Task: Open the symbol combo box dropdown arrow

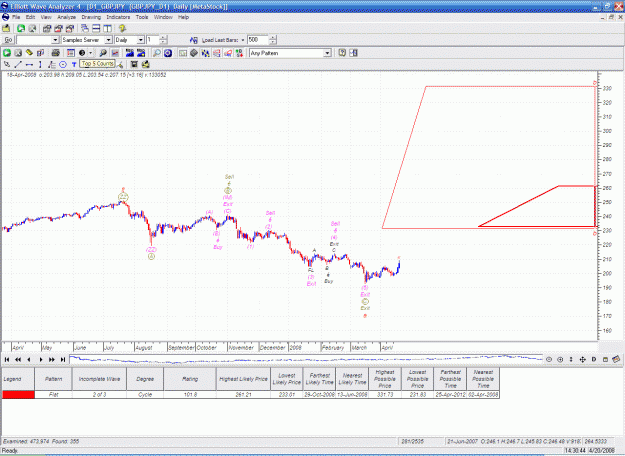Action: [55, 40]
